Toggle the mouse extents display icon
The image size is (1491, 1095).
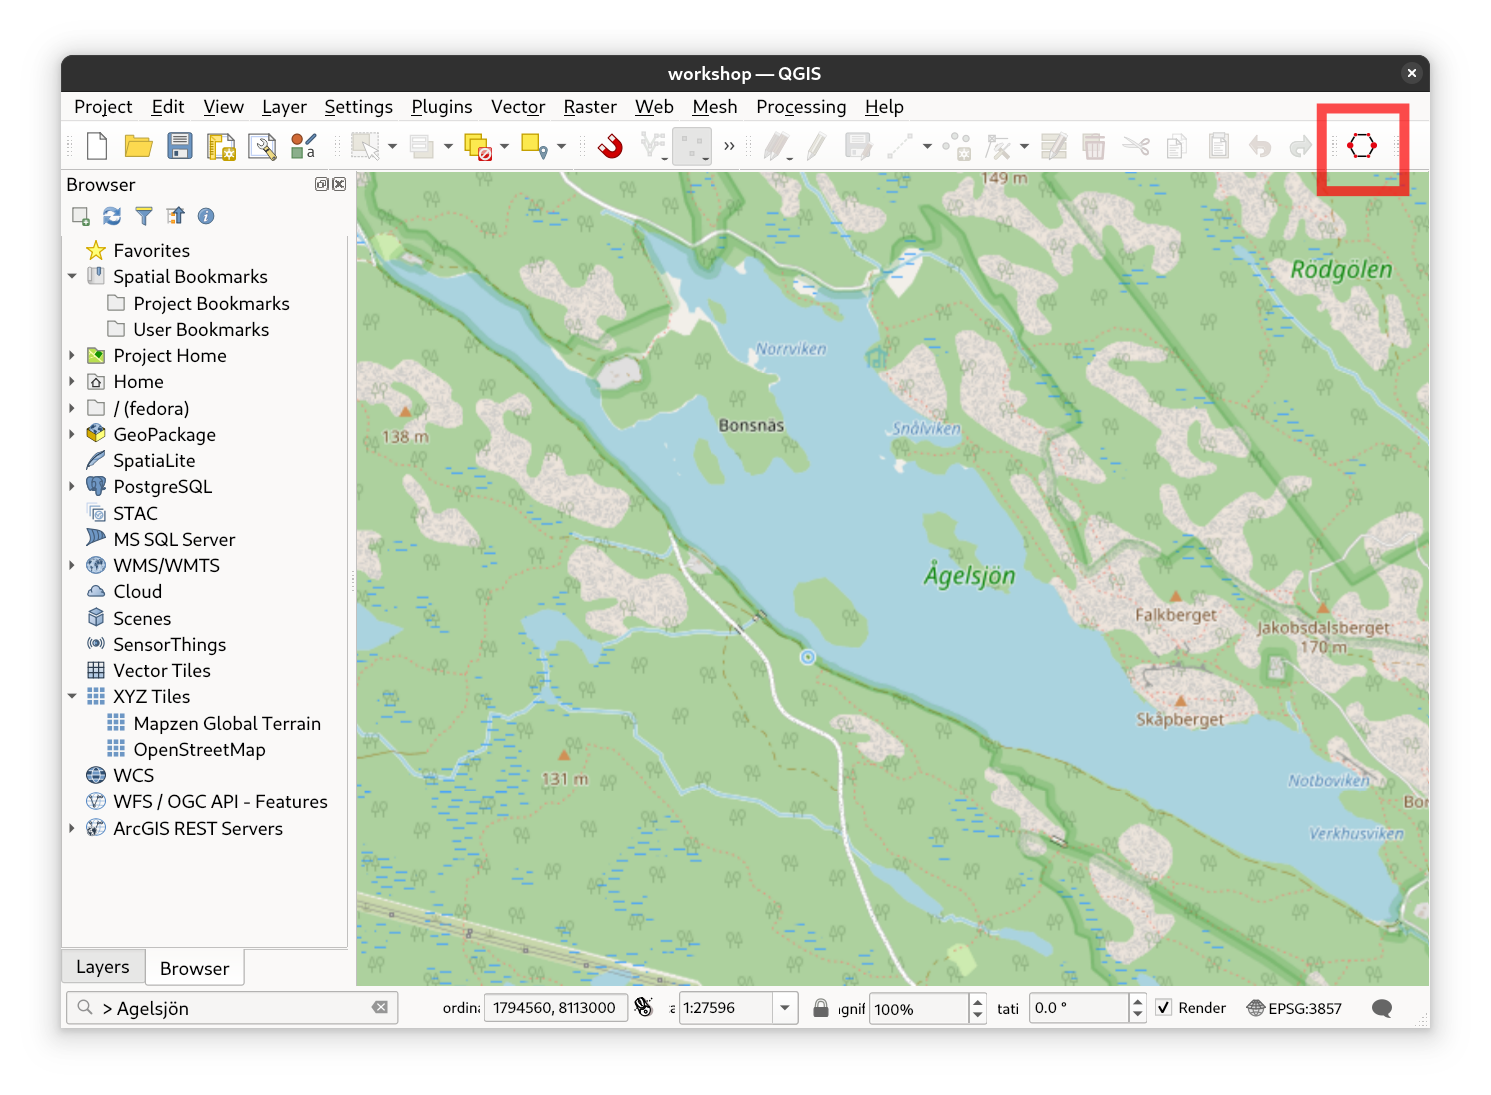pos(644,1008)
